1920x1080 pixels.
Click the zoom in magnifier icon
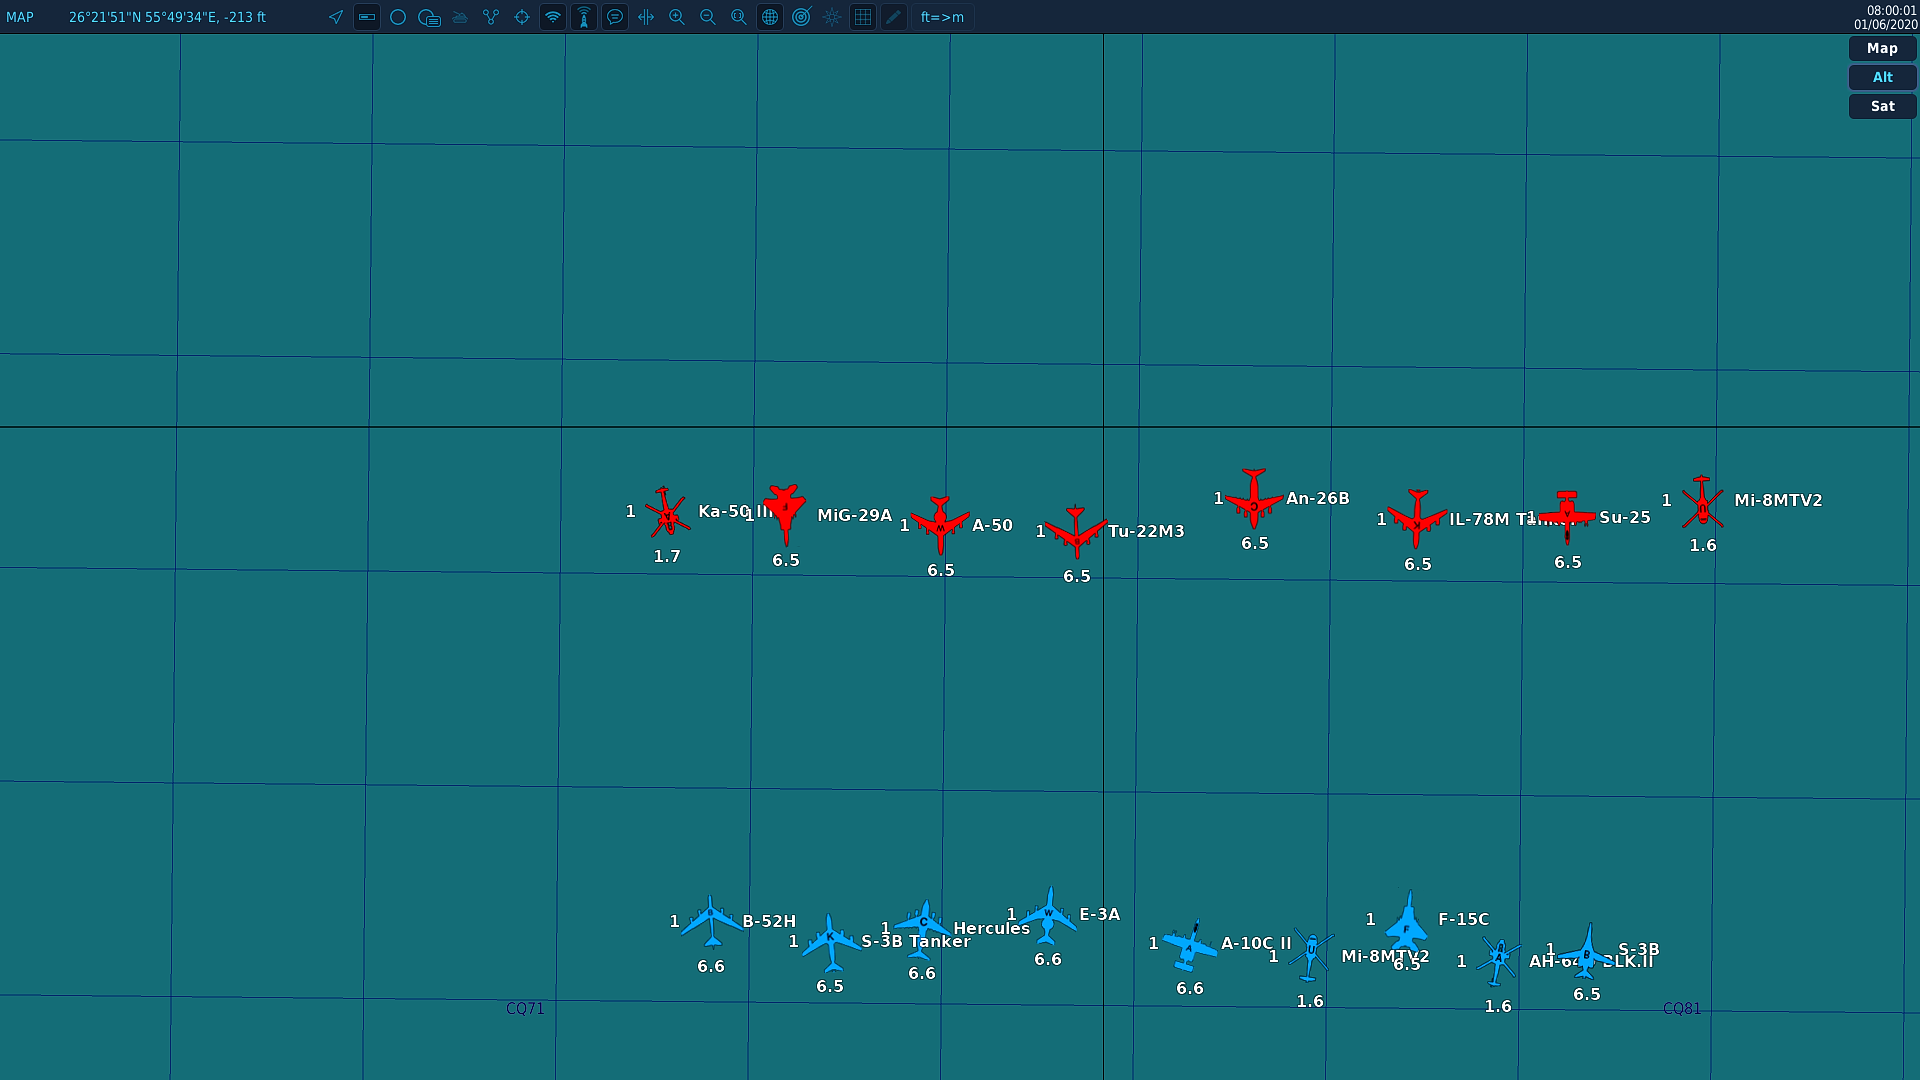coord(677,17)
